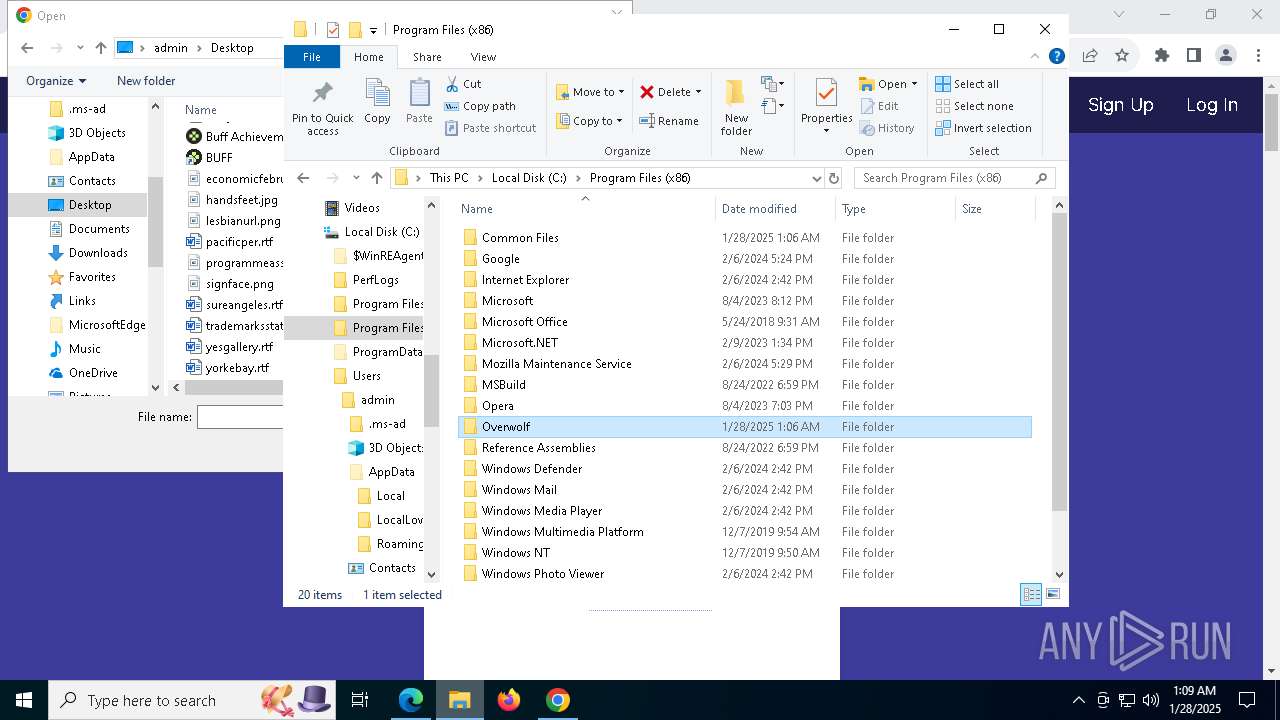
Task: Collapse the ribbon with the chevron
Action: pyautogui.click(x=1036, y=57)
